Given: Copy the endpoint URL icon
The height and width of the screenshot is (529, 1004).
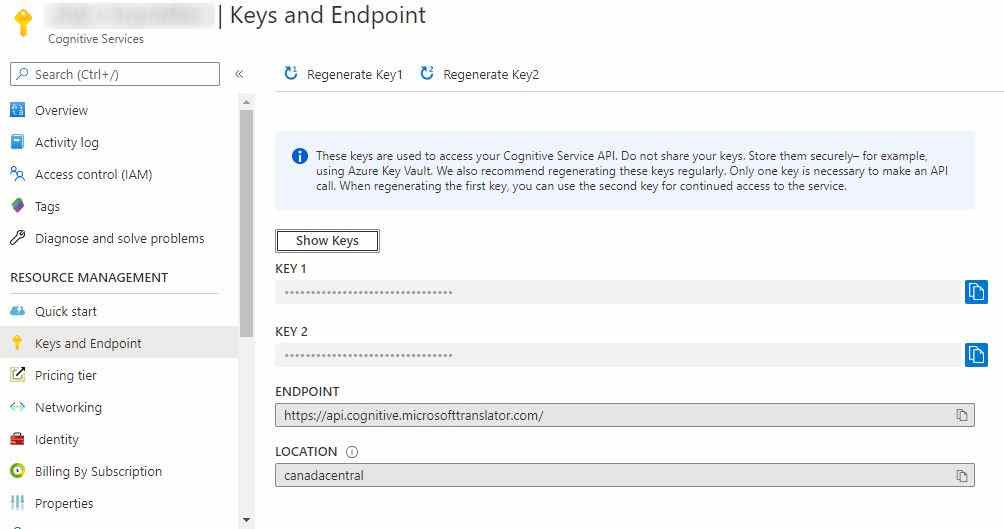Looking at the screenshot, I should click(x=962, y=415).
